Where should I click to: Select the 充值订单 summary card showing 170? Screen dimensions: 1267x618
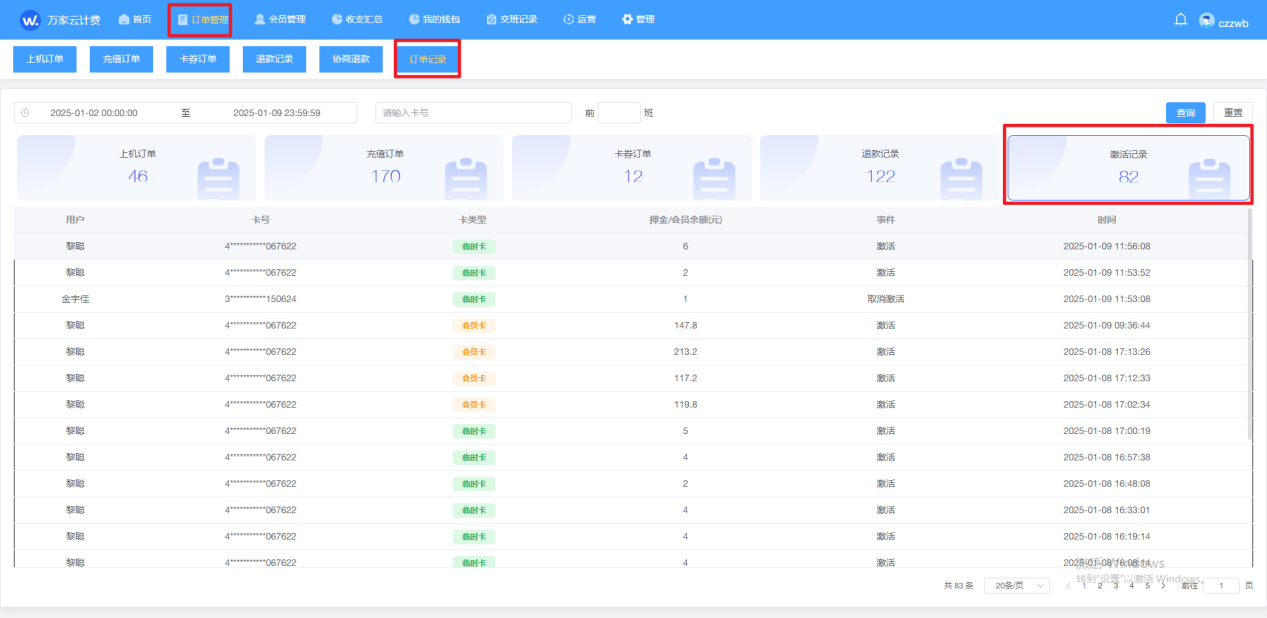tap(385, 167)
